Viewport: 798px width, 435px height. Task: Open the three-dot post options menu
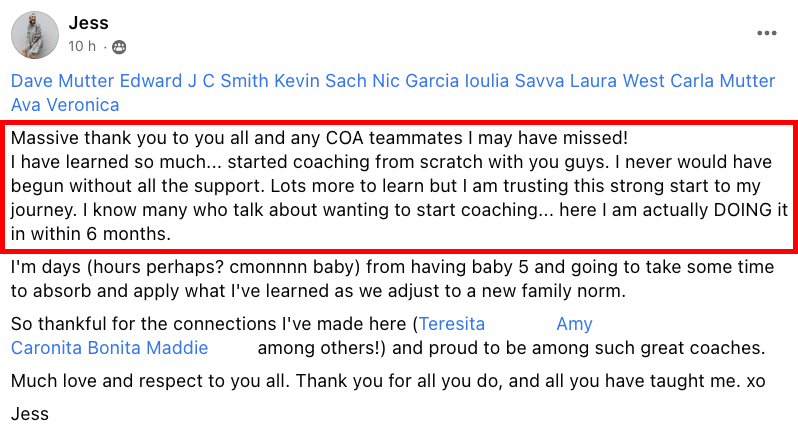pos(766,33)
